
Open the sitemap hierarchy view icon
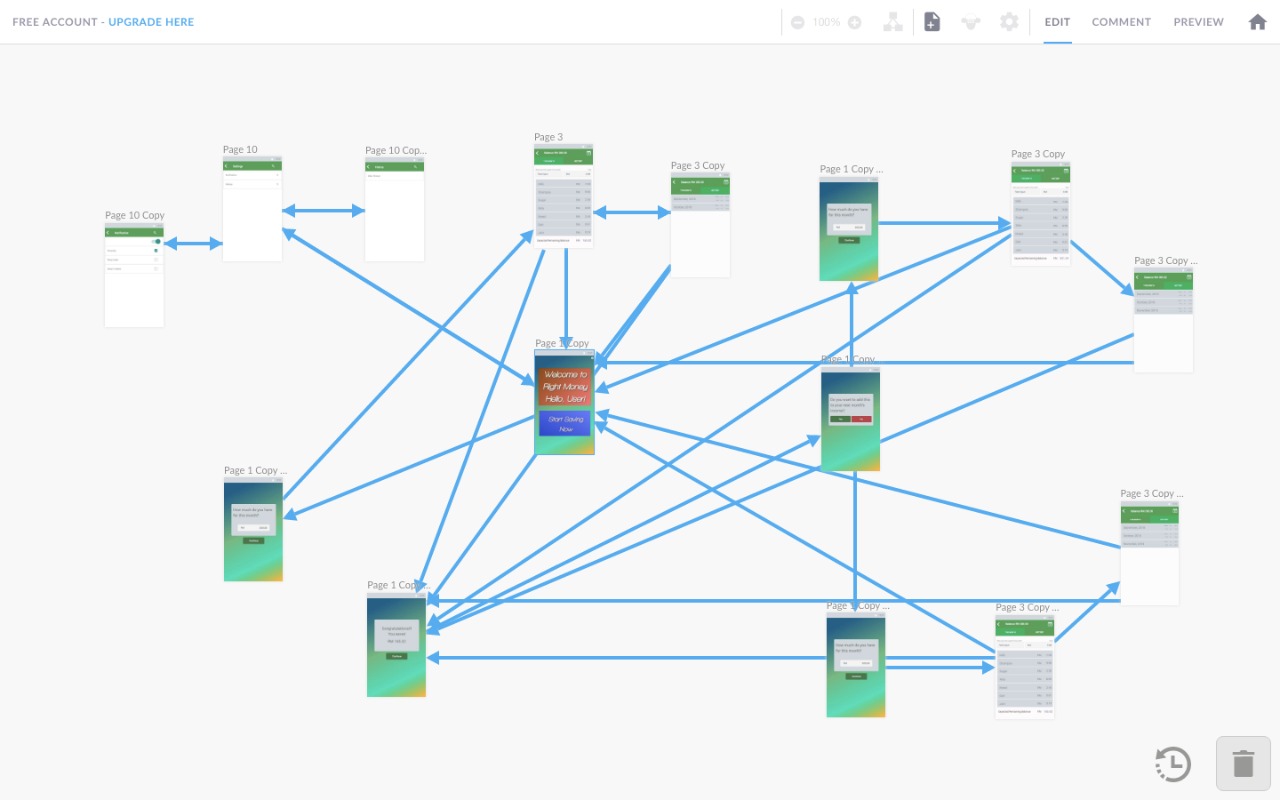click(893, 22)
